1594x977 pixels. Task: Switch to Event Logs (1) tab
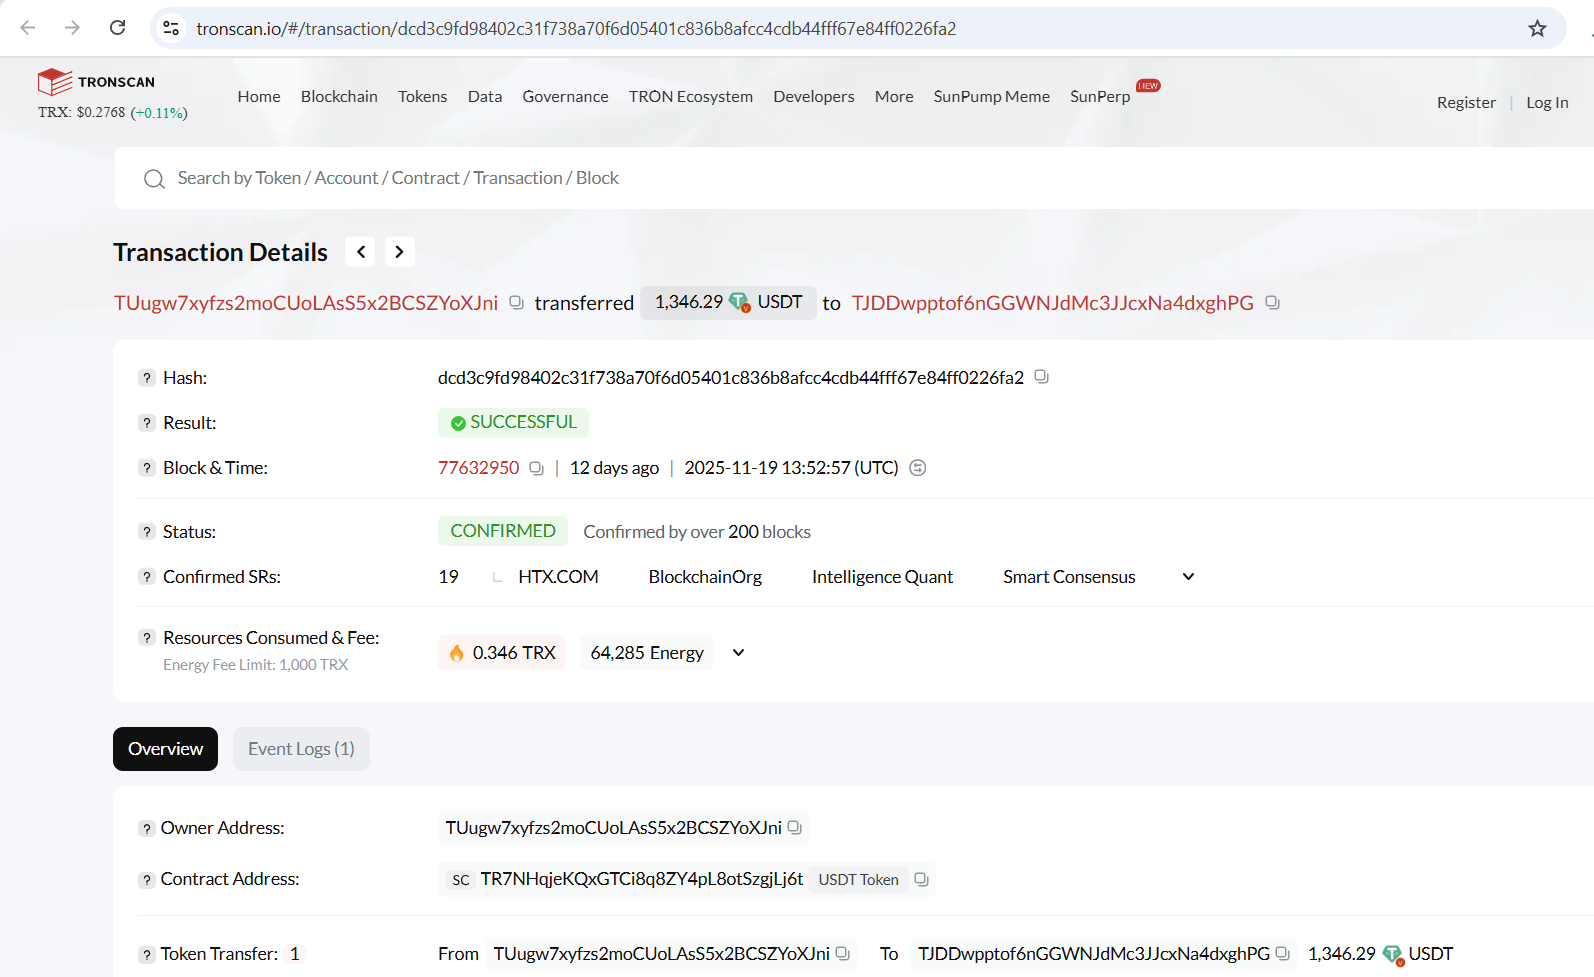[301, 749]
